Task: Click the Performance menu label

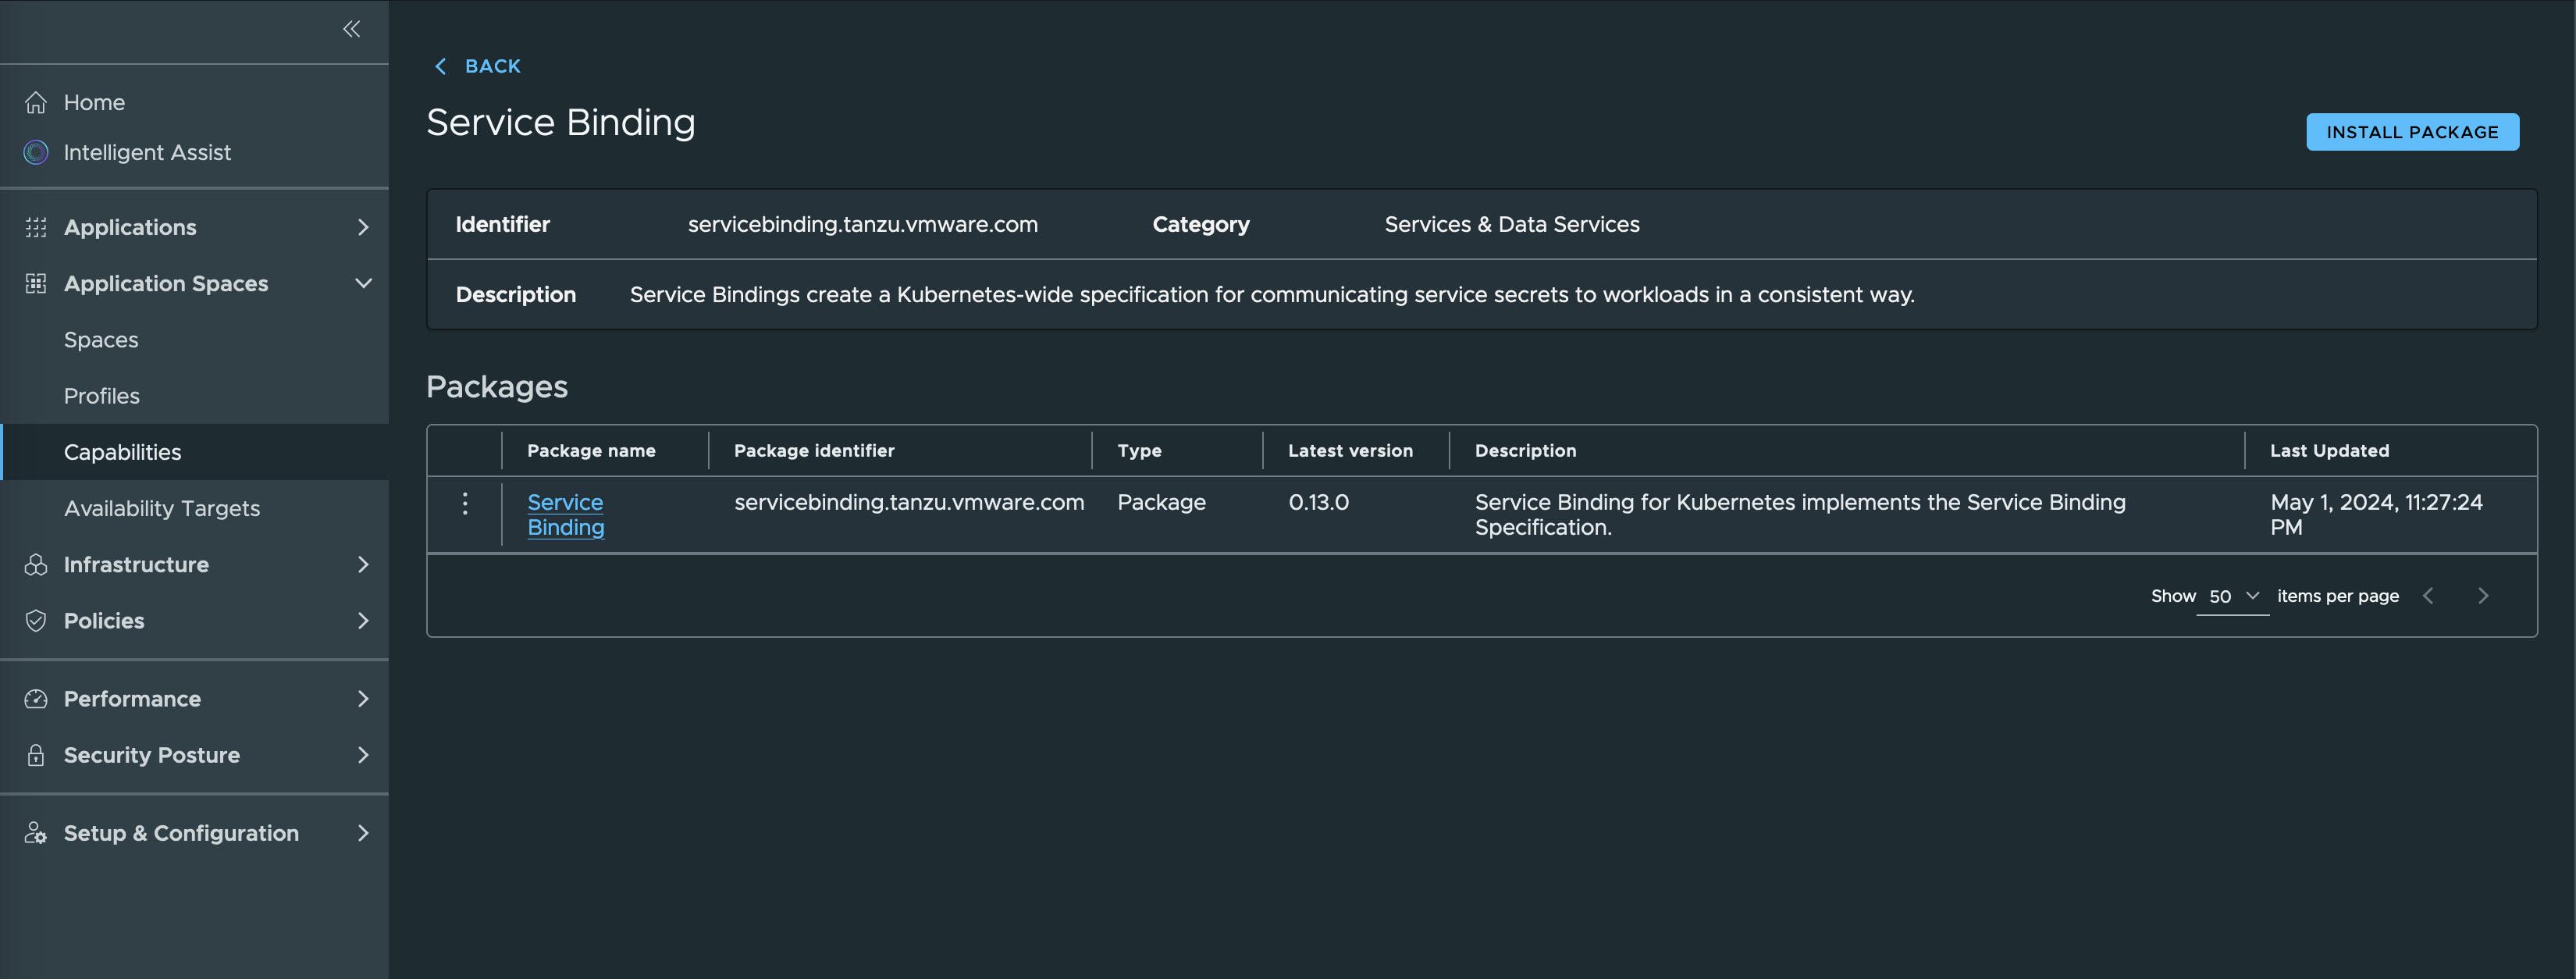Action: (x=132, y=698)
